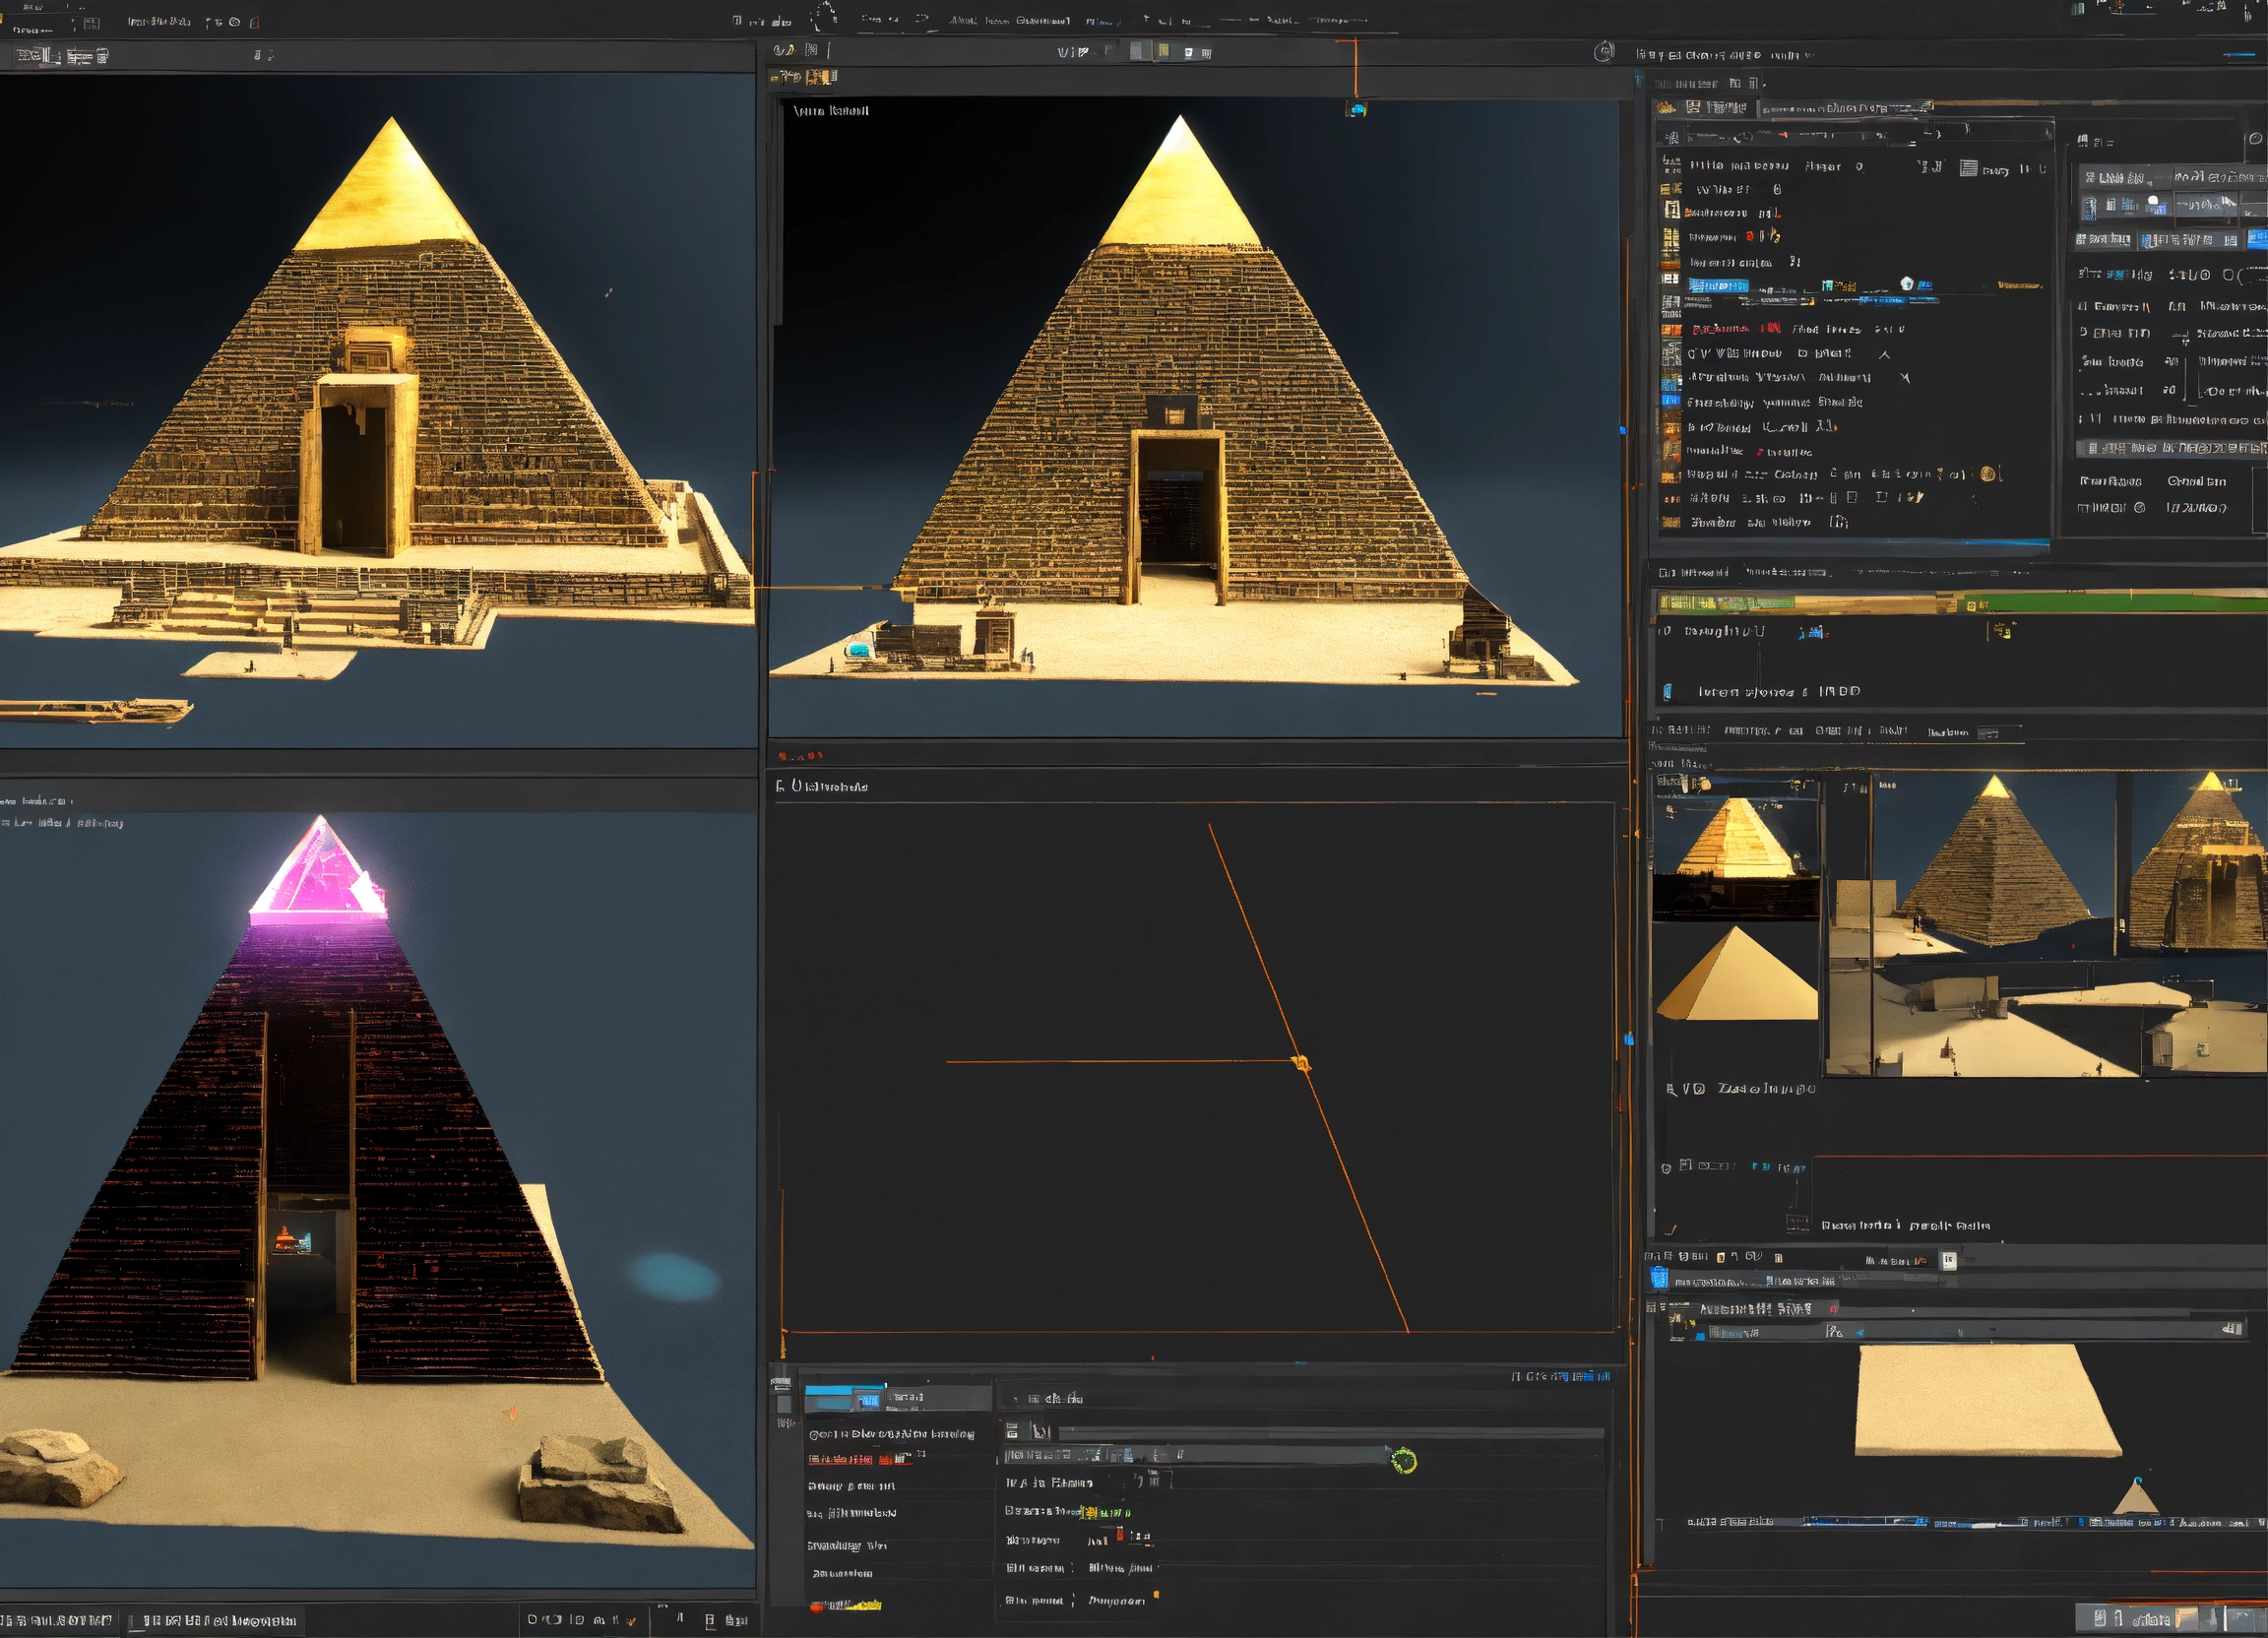Click the blue camera marker above the center viewport

[1356, 109]
